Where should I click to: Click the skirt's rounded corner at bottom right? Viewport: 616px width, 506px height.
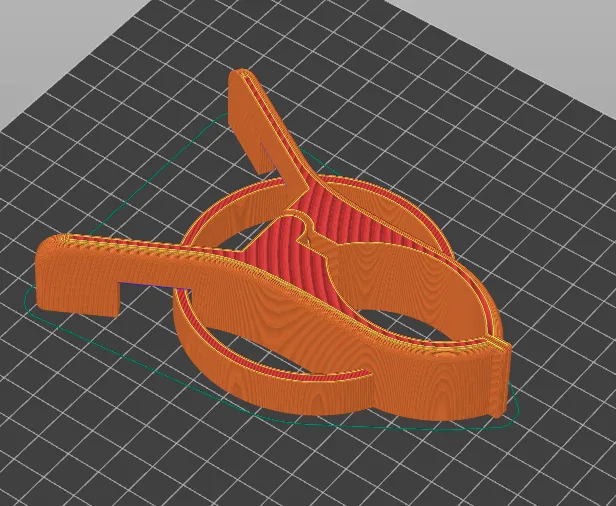tap(513, 416)
